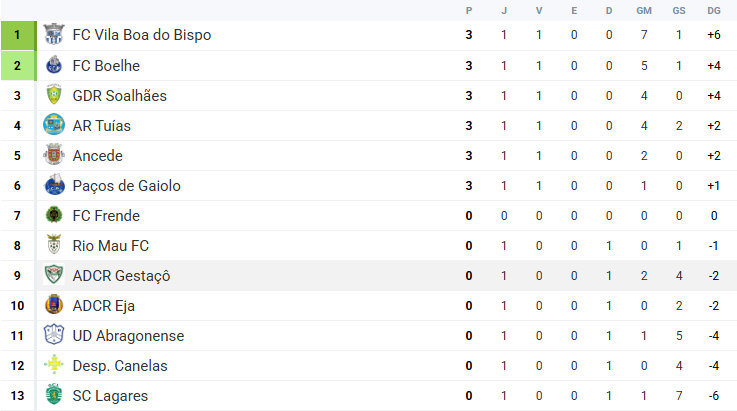Viewport: 737px width, 411px height.
Task: Click the SC Lagares team name
Action: point(110,396)
